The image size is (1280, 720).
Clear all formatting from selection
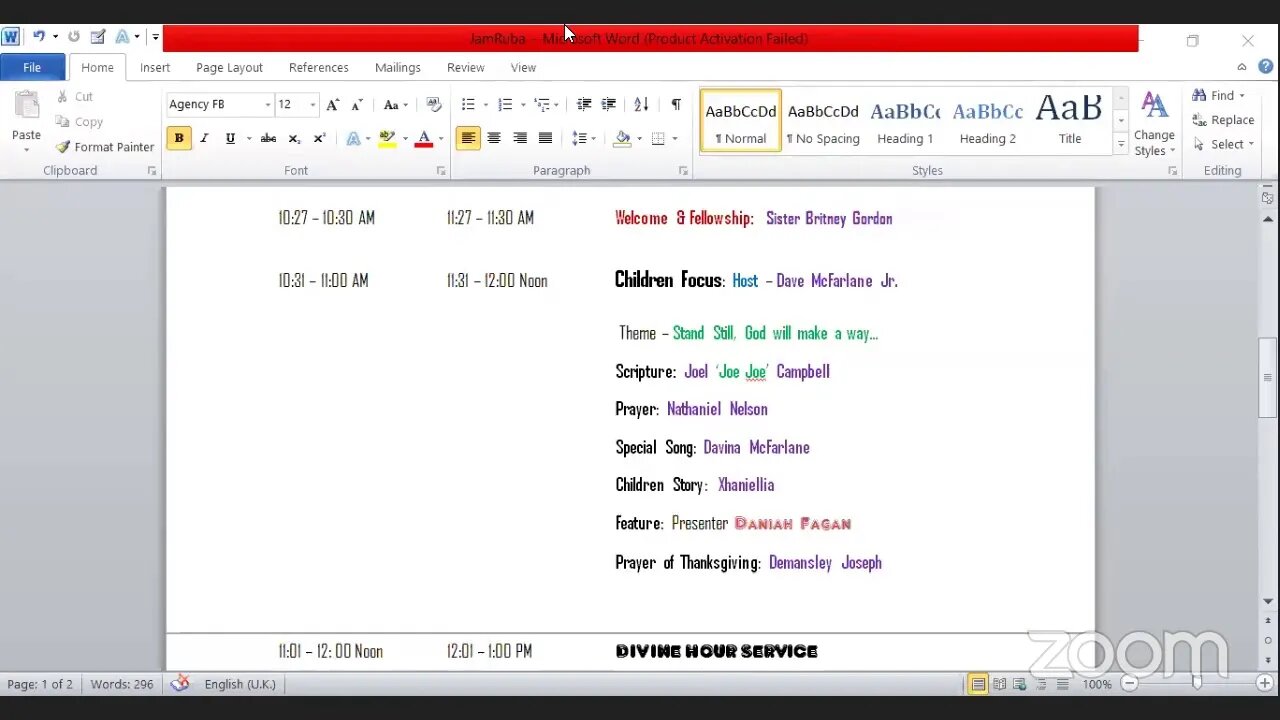(433, 104)
